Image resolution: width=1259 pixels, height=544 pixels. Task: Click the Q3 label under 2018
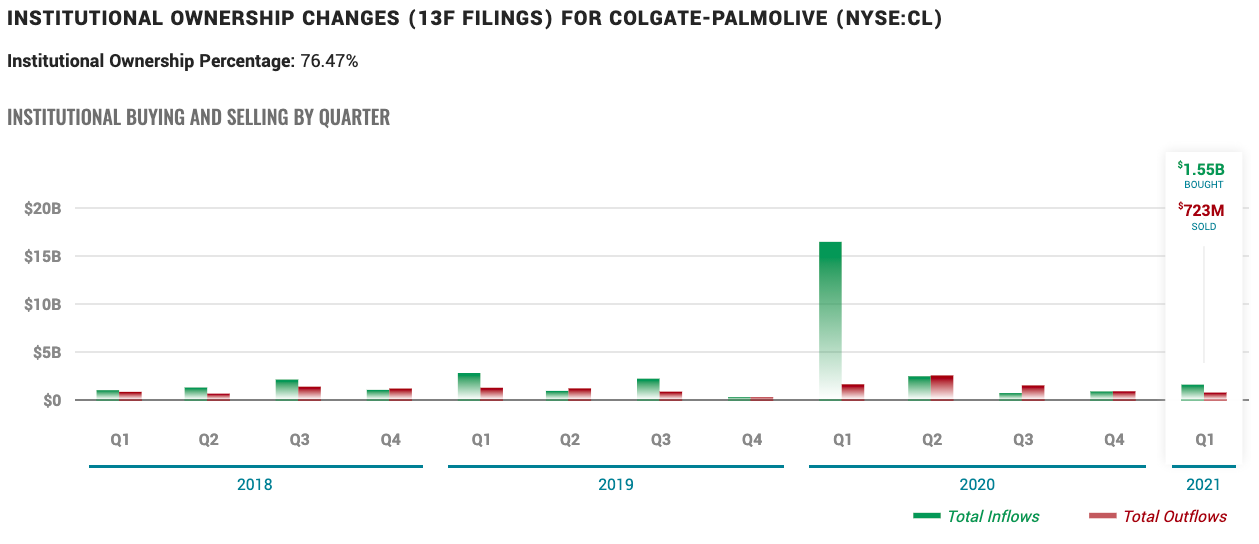point(299,440)
